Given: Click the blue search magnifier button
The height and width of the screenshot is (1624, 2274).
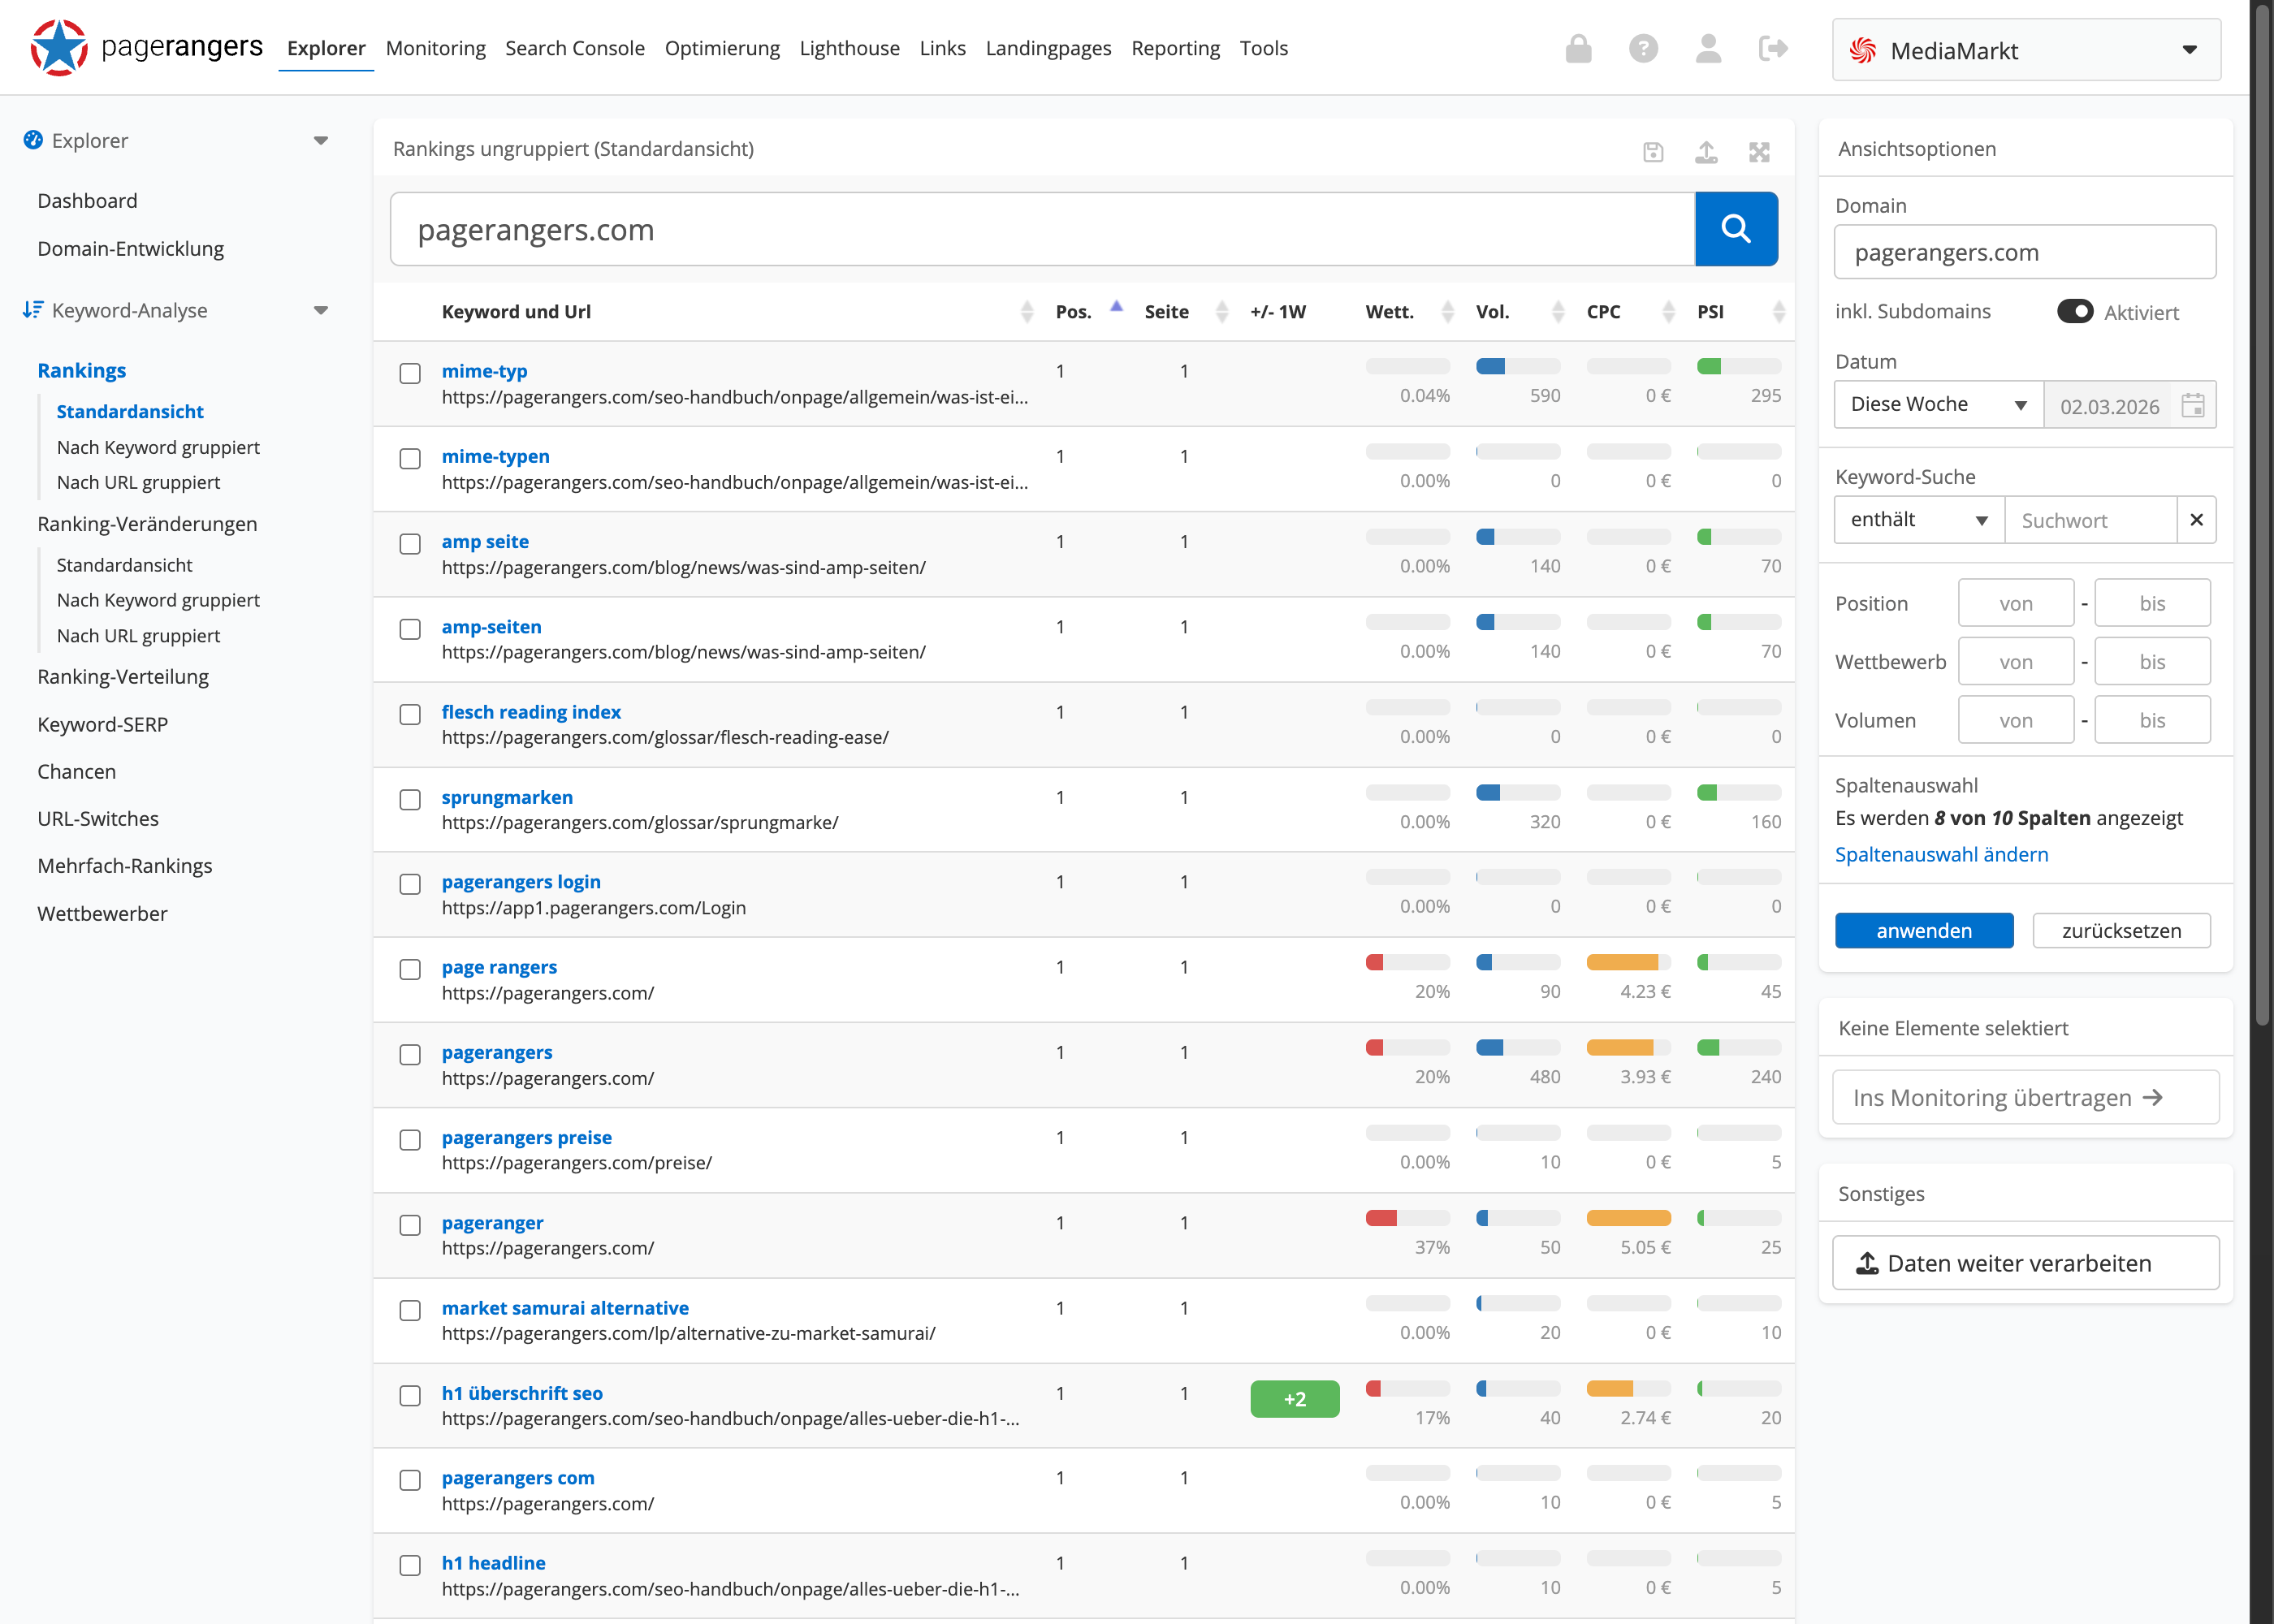Looking at the screenshot, I should (1736, 229).
